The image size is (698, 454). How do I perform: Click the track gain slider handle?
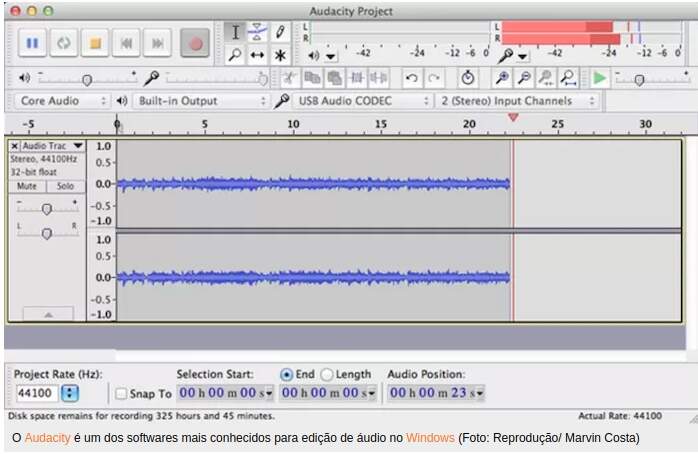(x=47, y=208)
